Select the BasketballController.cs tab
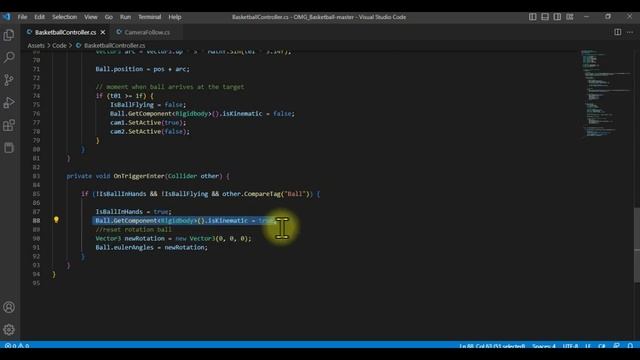 click(65, 32)
